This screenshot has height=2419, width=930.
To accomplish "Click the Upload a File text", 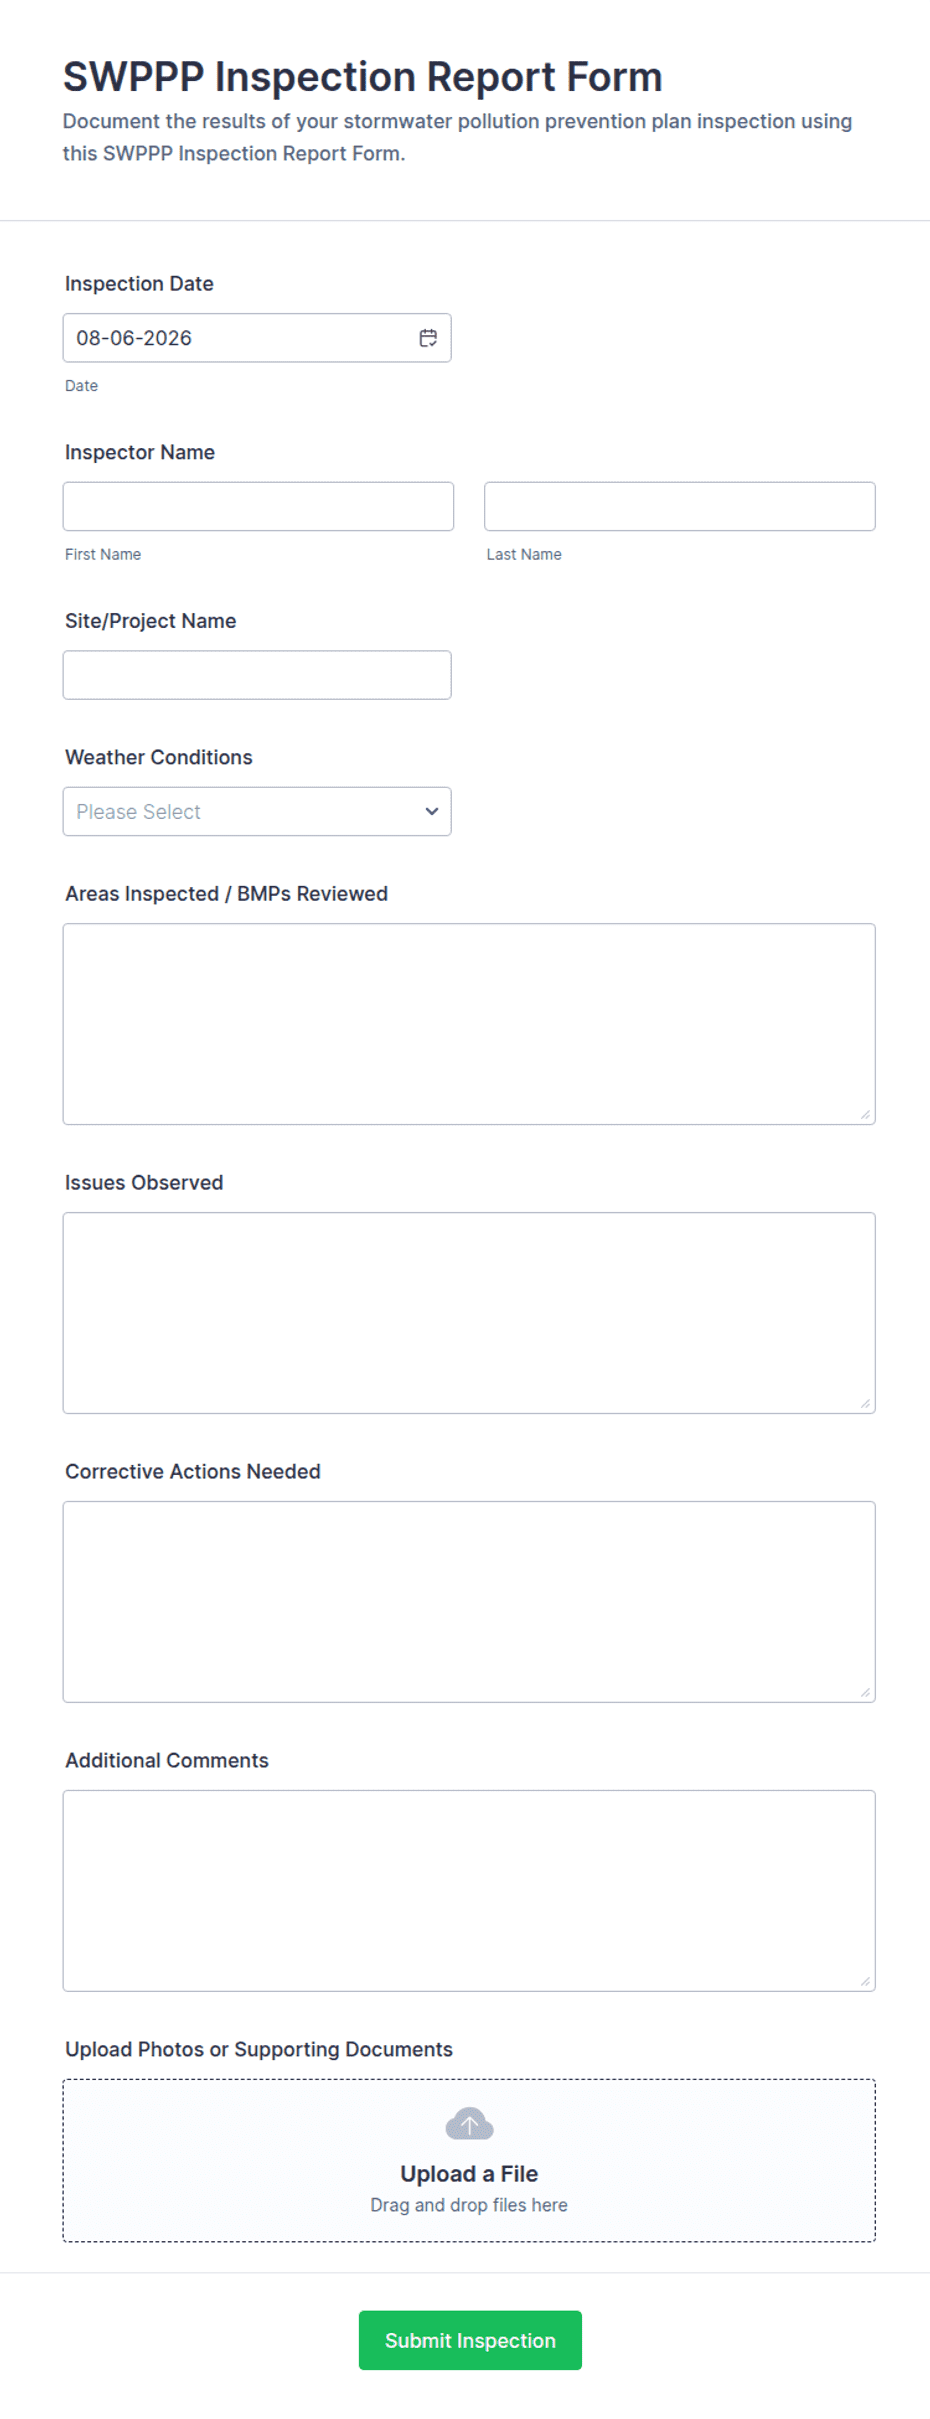I will [x=469, y=2174].
